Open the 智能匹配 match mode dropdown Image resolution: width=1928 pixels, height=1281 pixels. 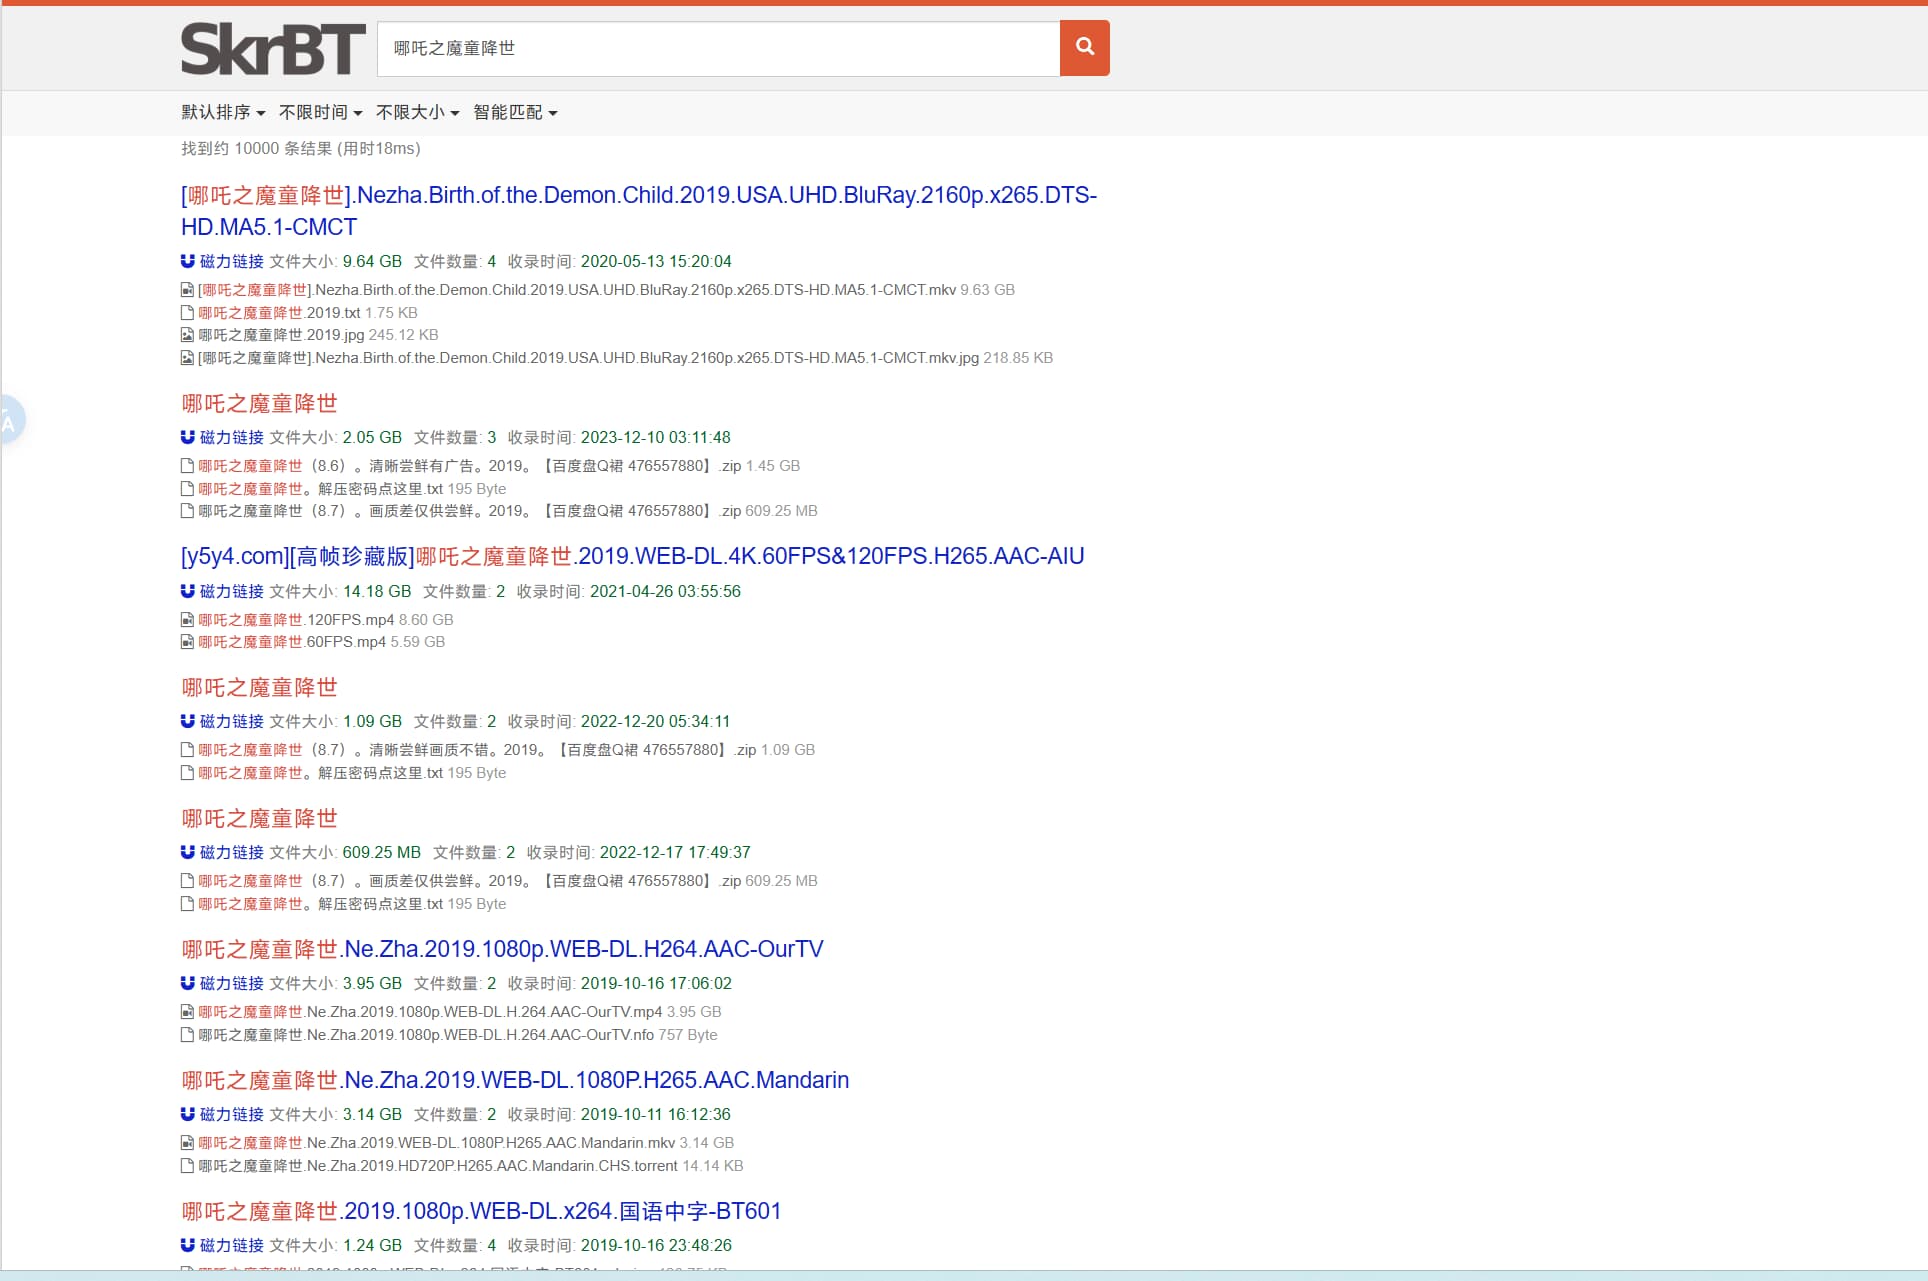pos(515,112)
